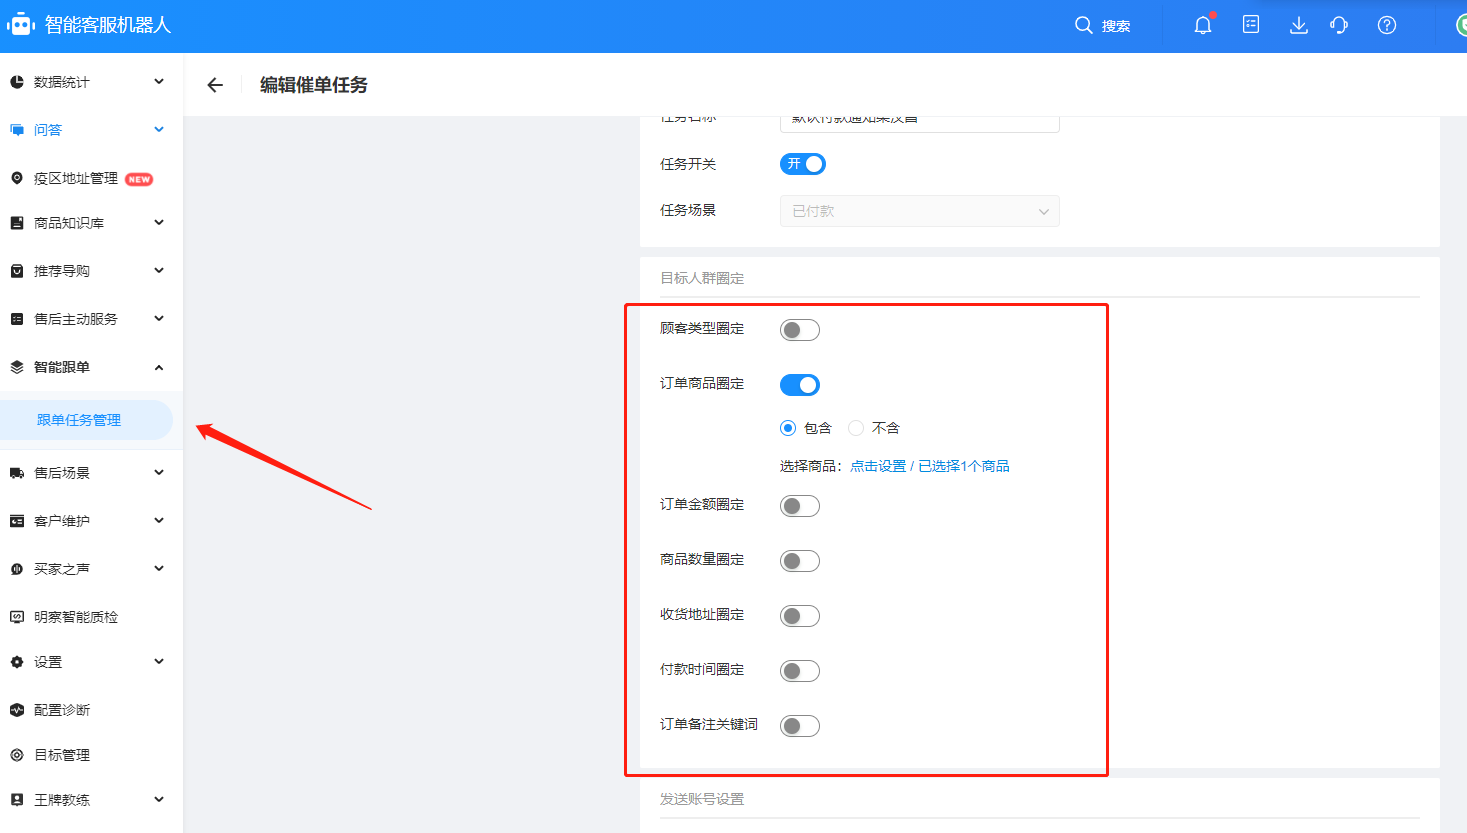
Task: Click the 商品知识库 icon
Action: point(17,223)
